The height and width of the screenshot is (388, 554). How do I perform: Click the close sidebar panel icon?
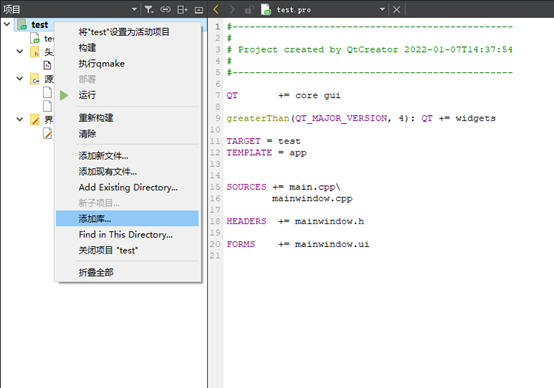point(199,10)
